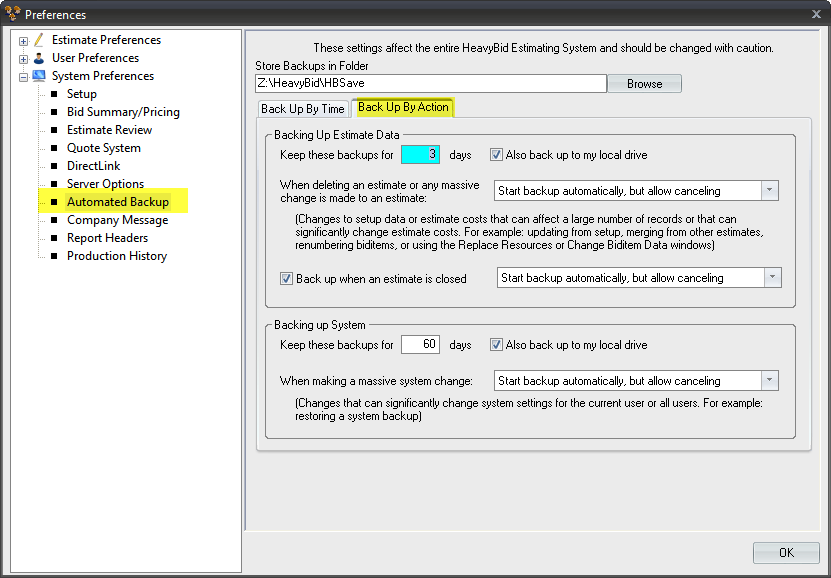Open the estimate closed backup options dropdown
This screenshot has height=578, width=831.
coord(769,277)
